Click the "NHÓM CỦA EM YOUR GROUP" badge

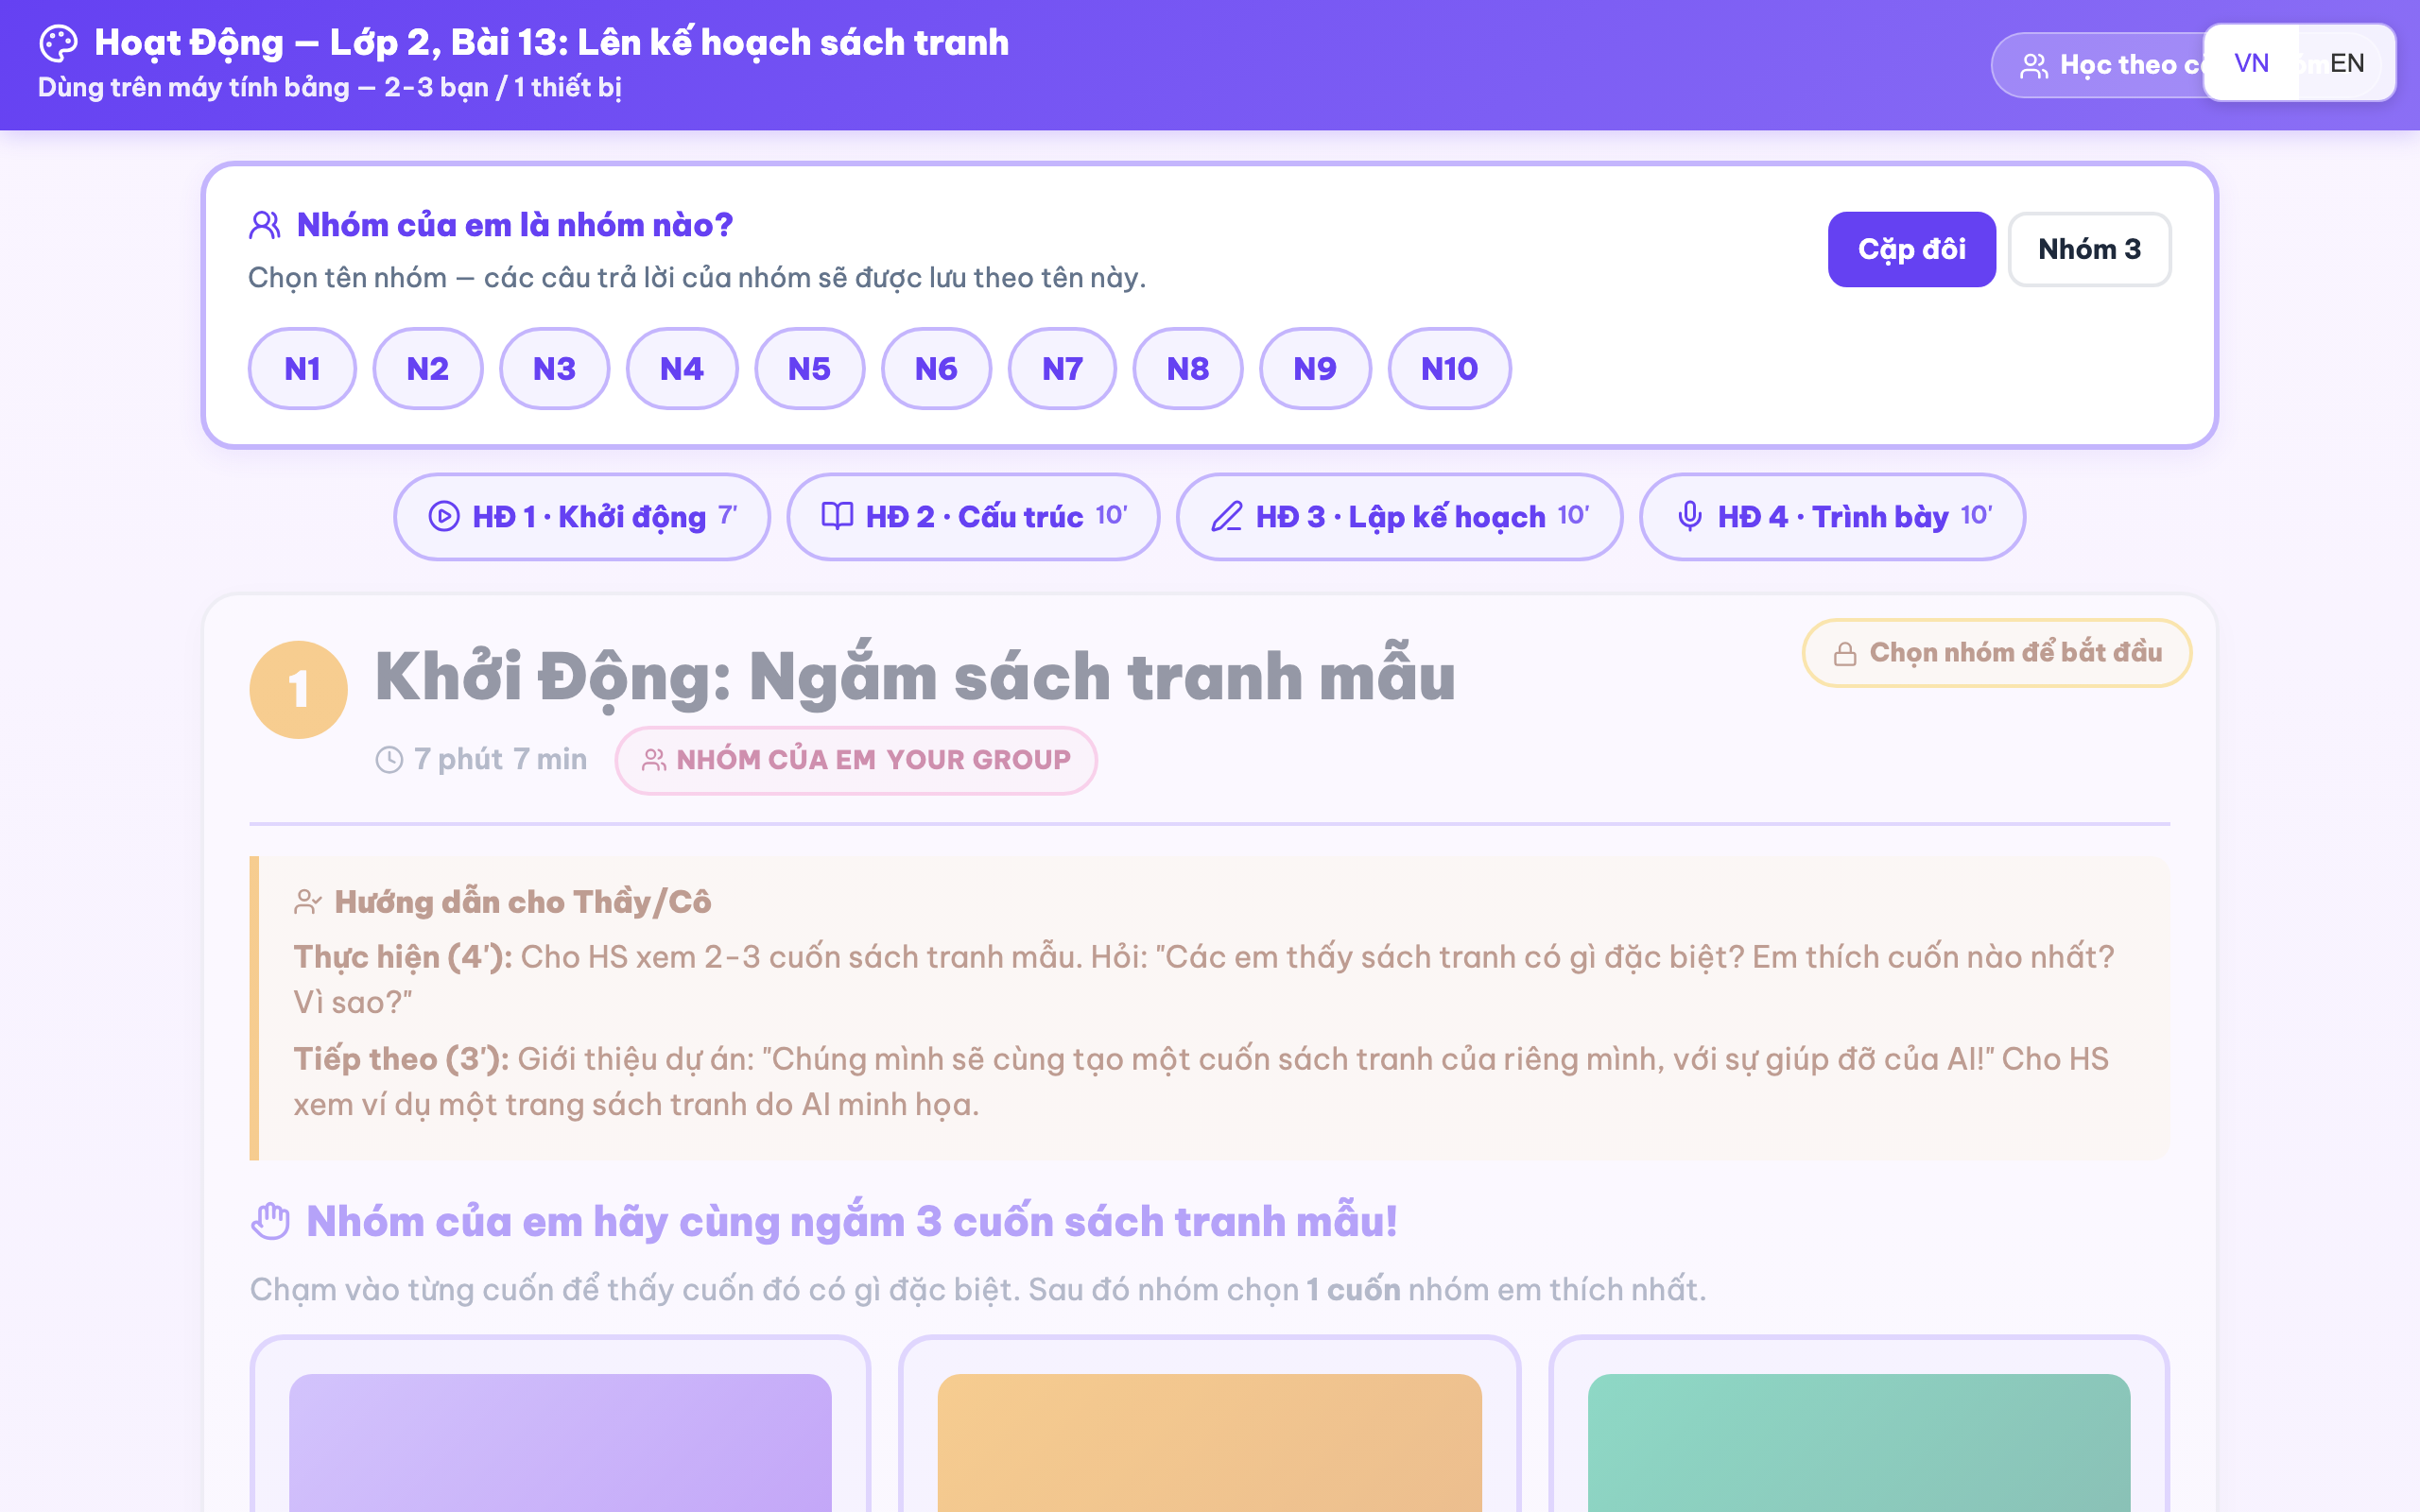click(x=856, y=760)
